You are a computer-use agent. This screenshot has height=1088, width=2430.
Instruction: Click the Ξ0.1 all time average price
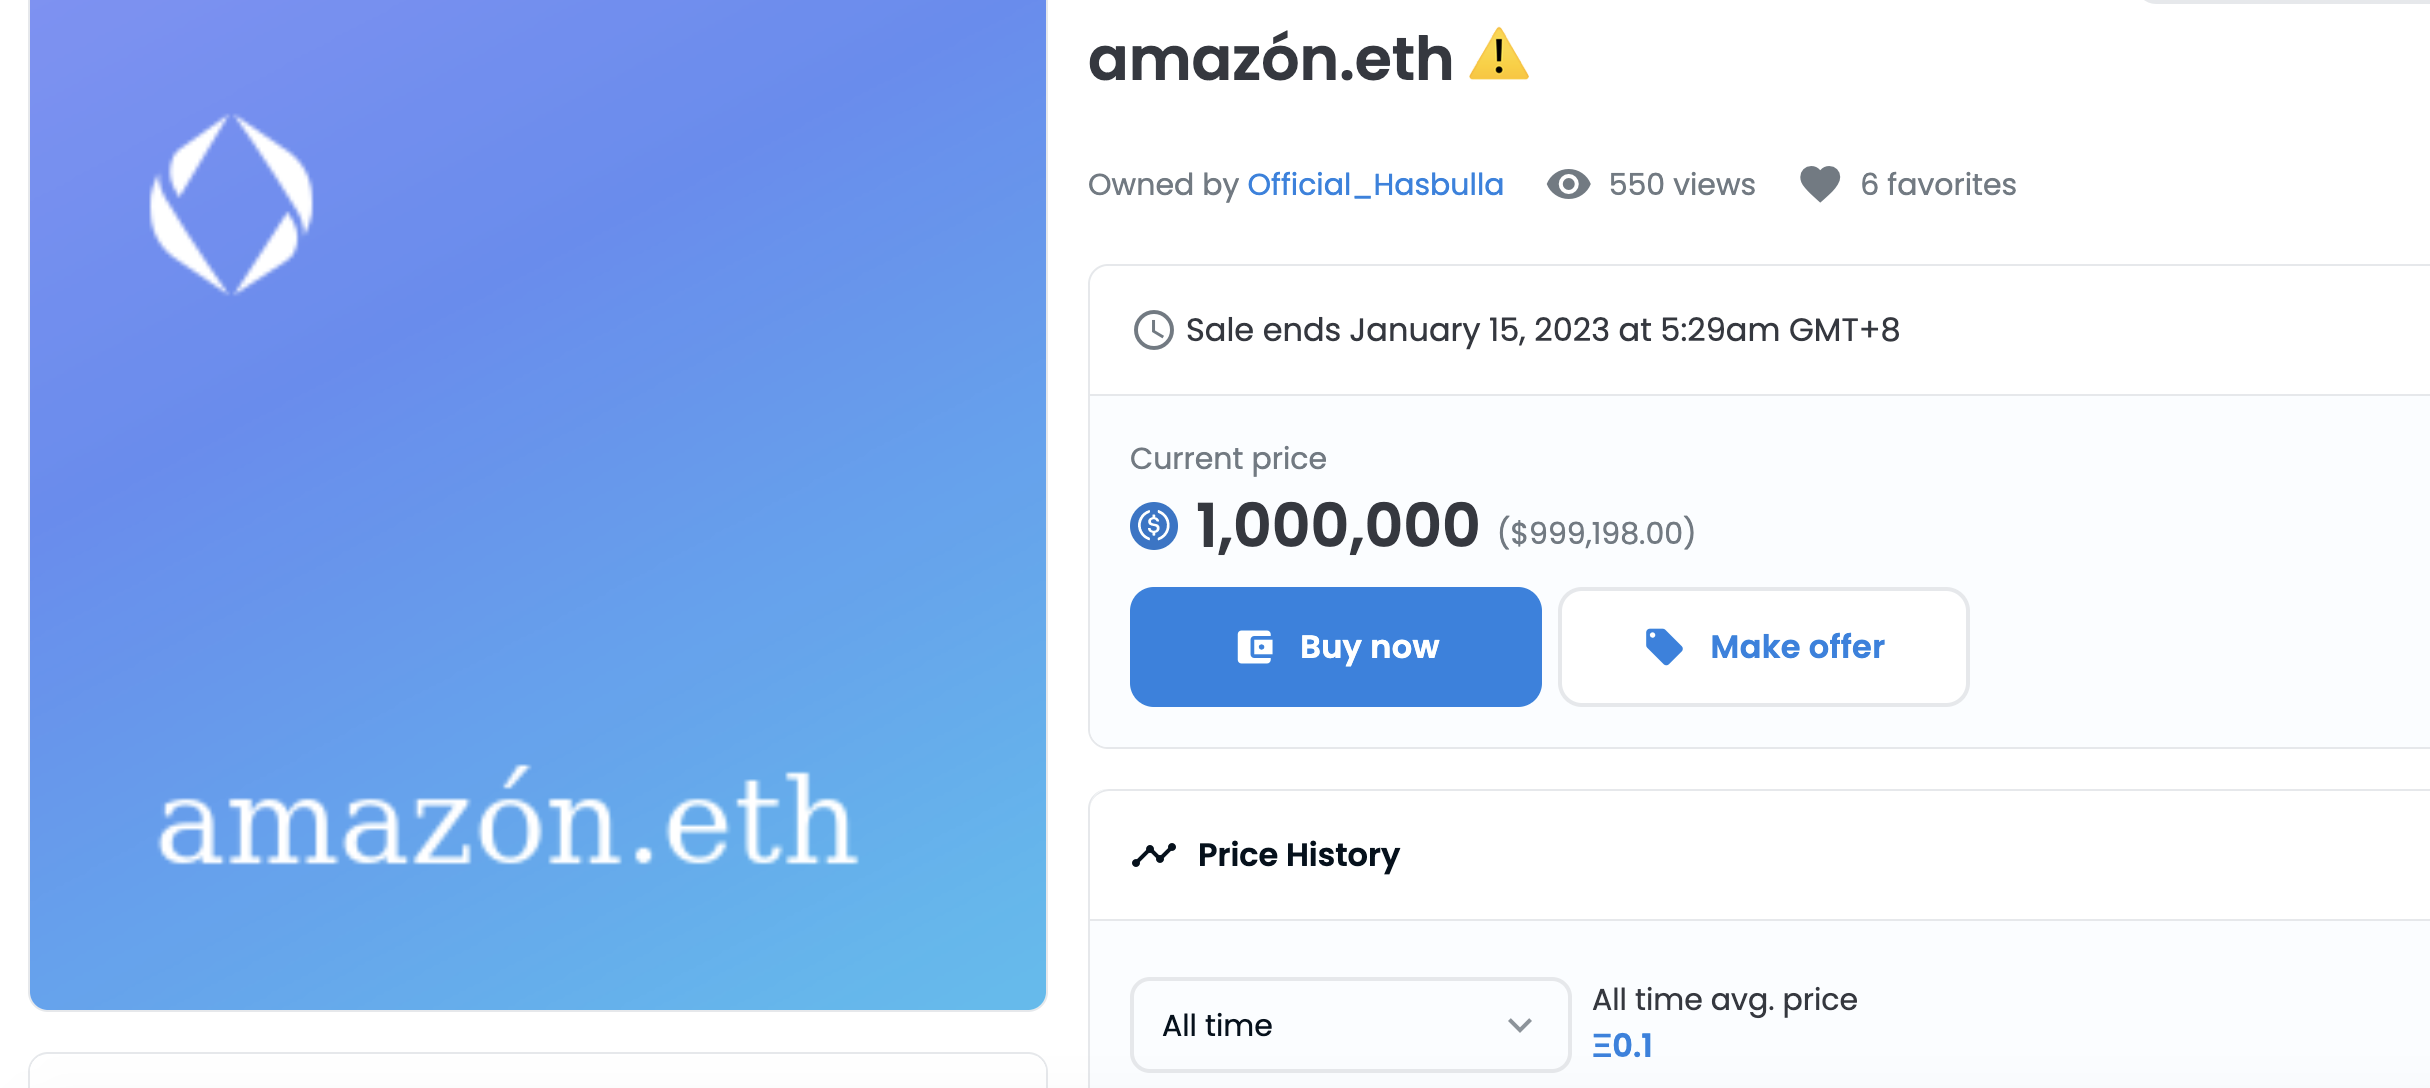(x=1622, y=1045)
